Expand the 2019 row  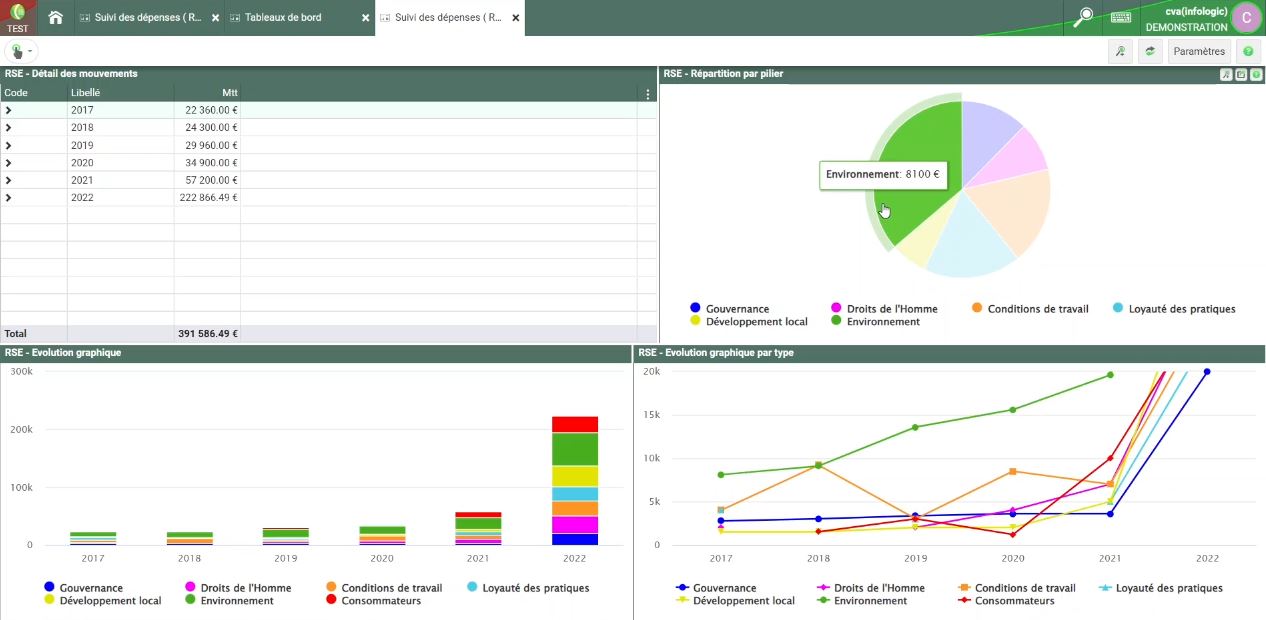pos(9,145)
